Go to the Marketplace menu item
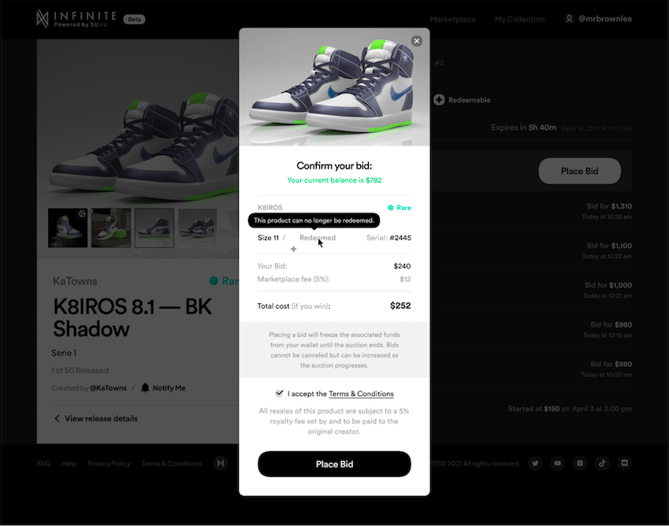Viewport: 669px width, 526px height. 453,19
